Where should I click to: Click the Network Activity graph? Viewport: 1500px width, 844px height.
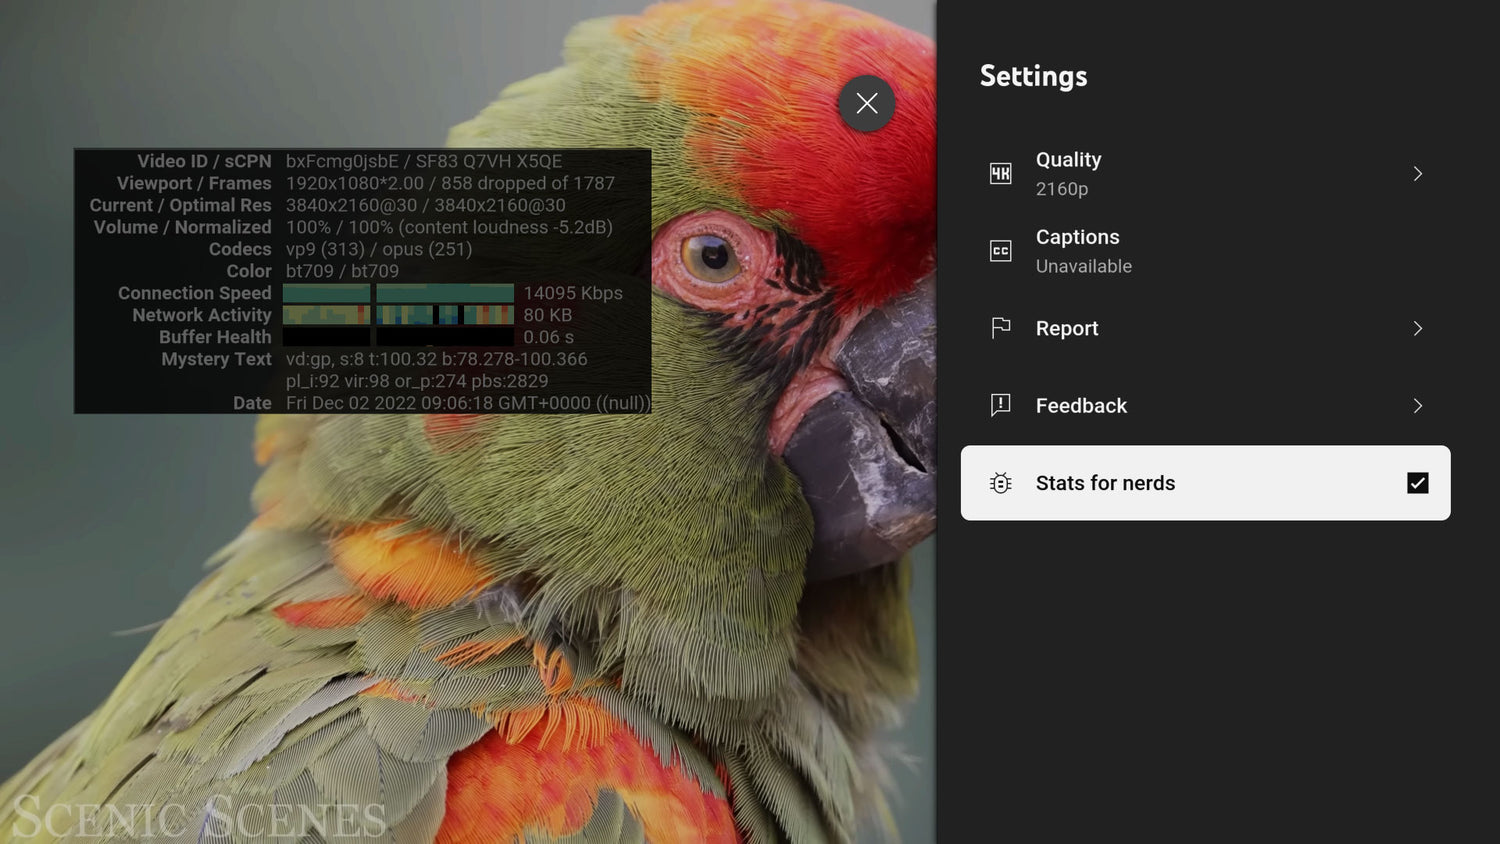[398, 315]
